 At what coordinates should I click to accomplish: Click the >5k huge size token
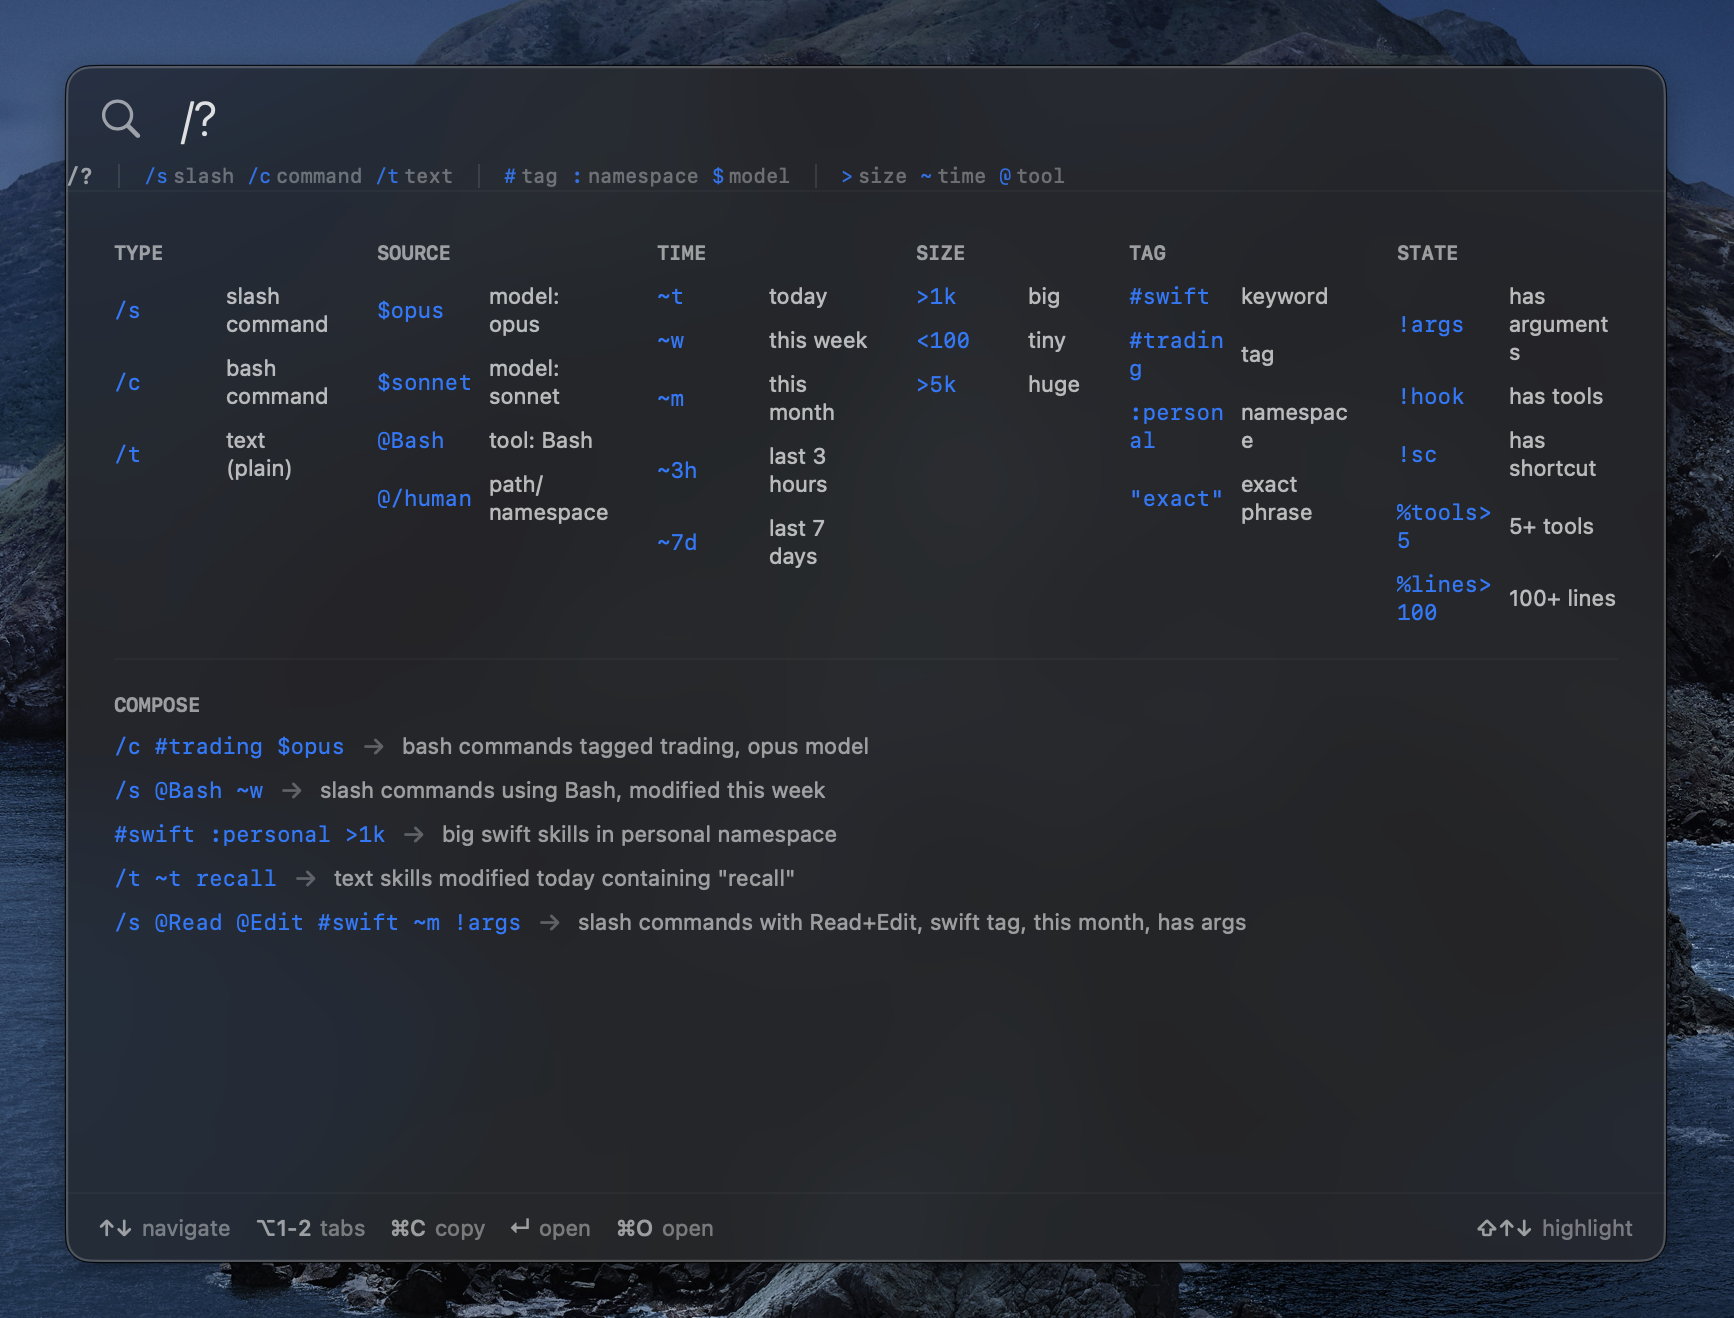(936, 385)
